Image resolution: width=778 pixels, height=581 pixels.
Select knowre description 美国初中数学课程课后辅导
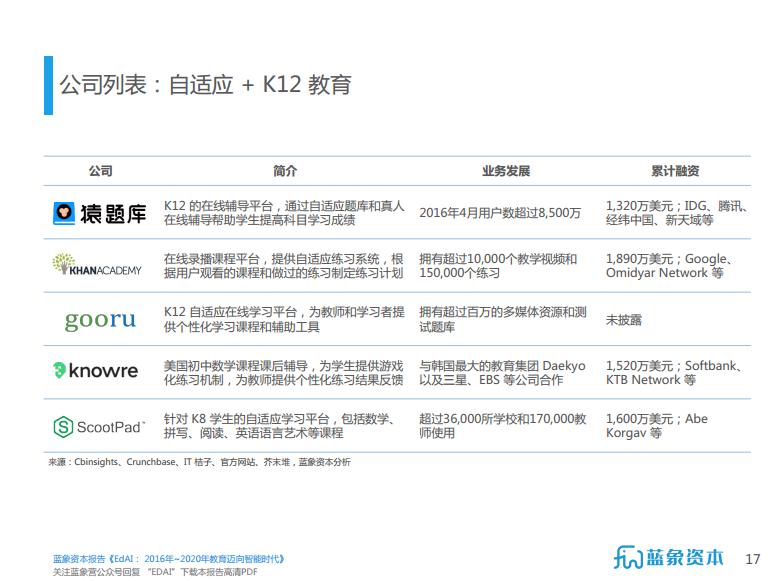pos(284,373)
